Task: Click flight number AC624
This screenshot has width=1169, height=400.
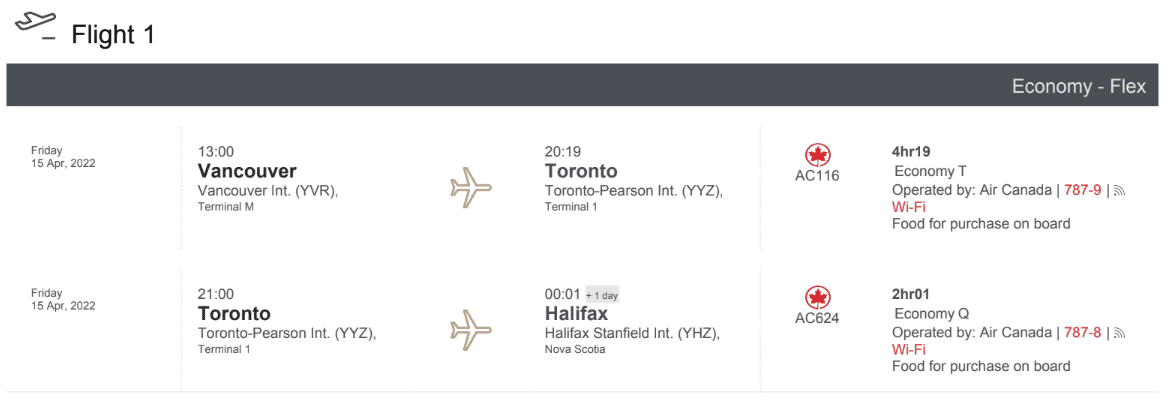Action: pos(817,319)
